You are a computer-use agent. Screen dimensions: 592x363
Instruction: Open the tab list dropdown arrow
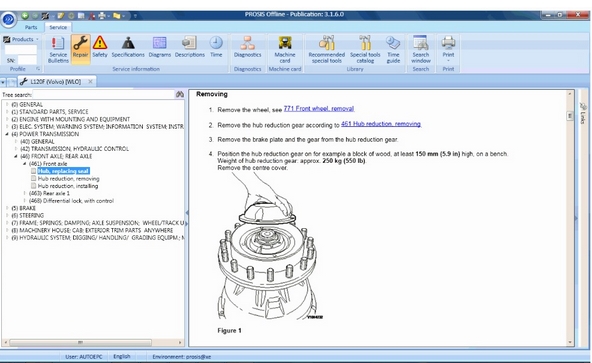(3, 82)
